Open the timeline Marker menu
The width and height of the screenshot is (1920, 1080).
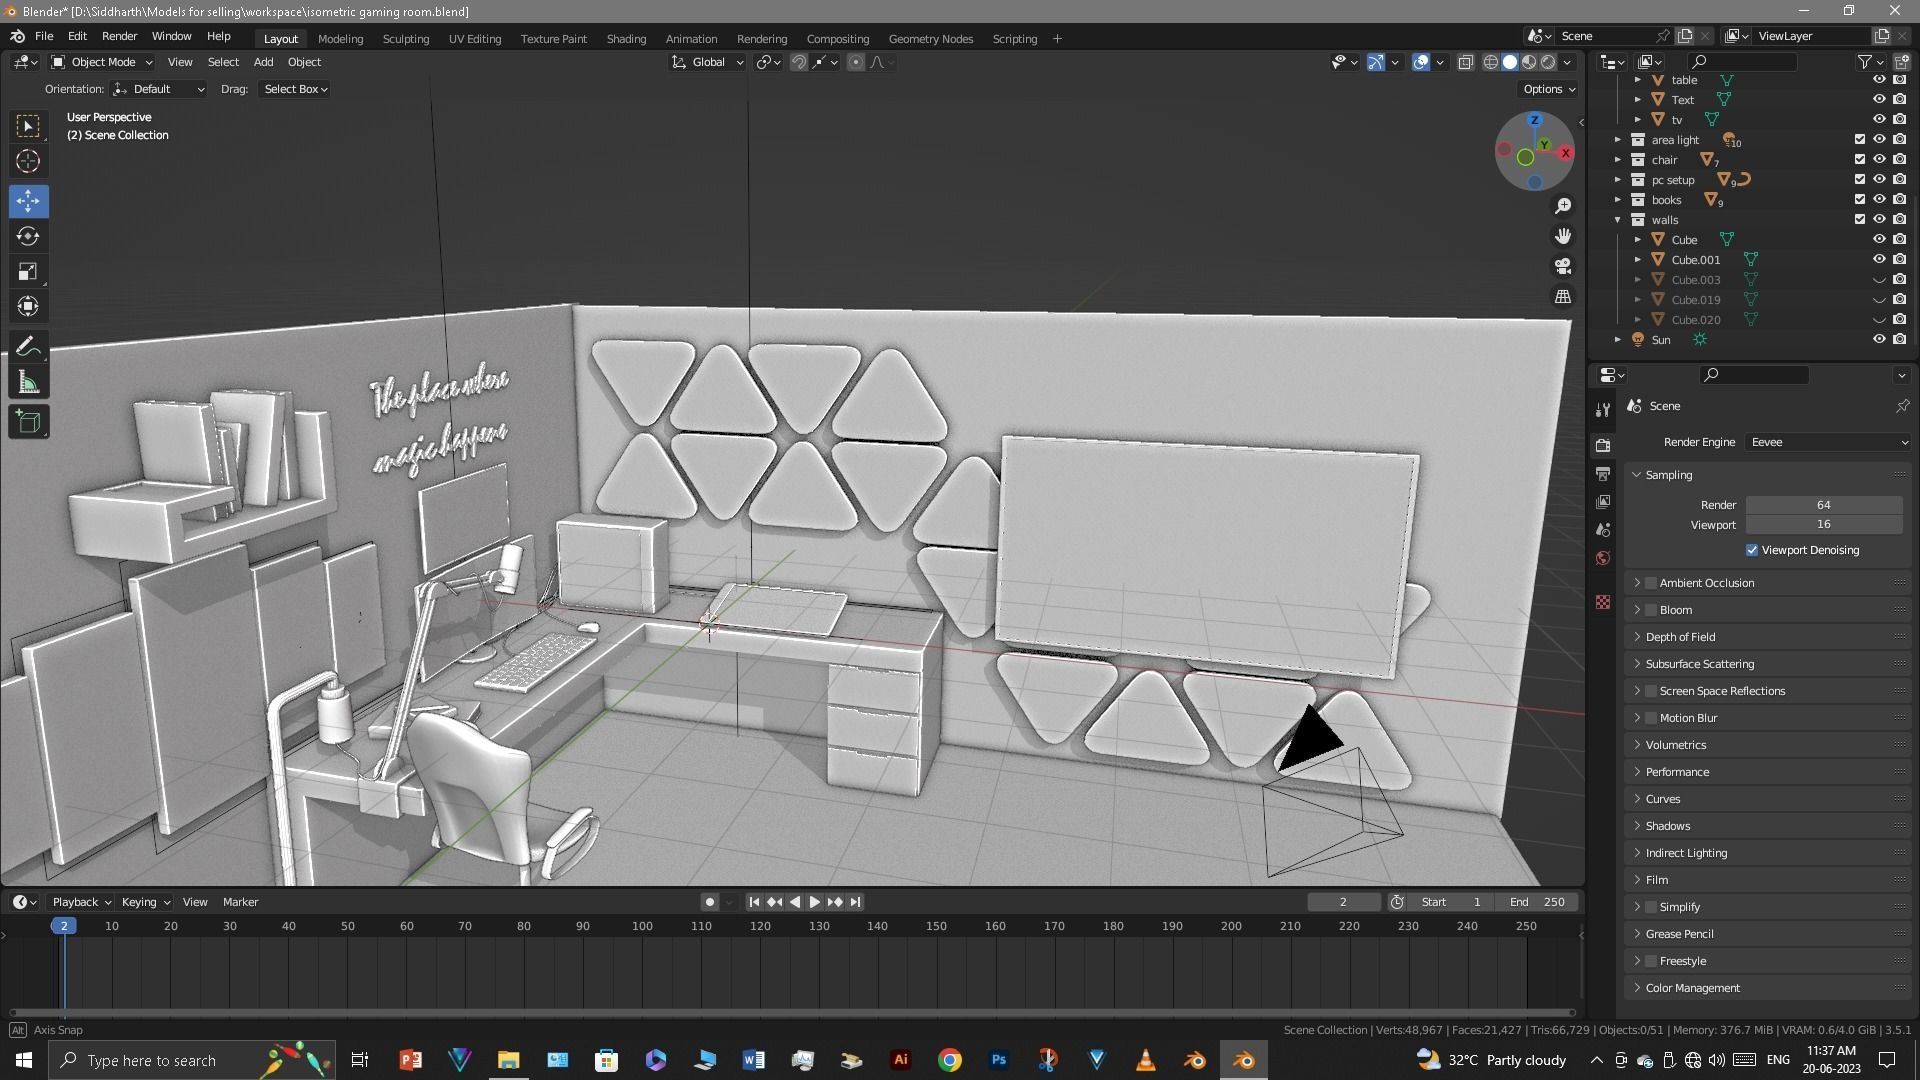(240, 902)
